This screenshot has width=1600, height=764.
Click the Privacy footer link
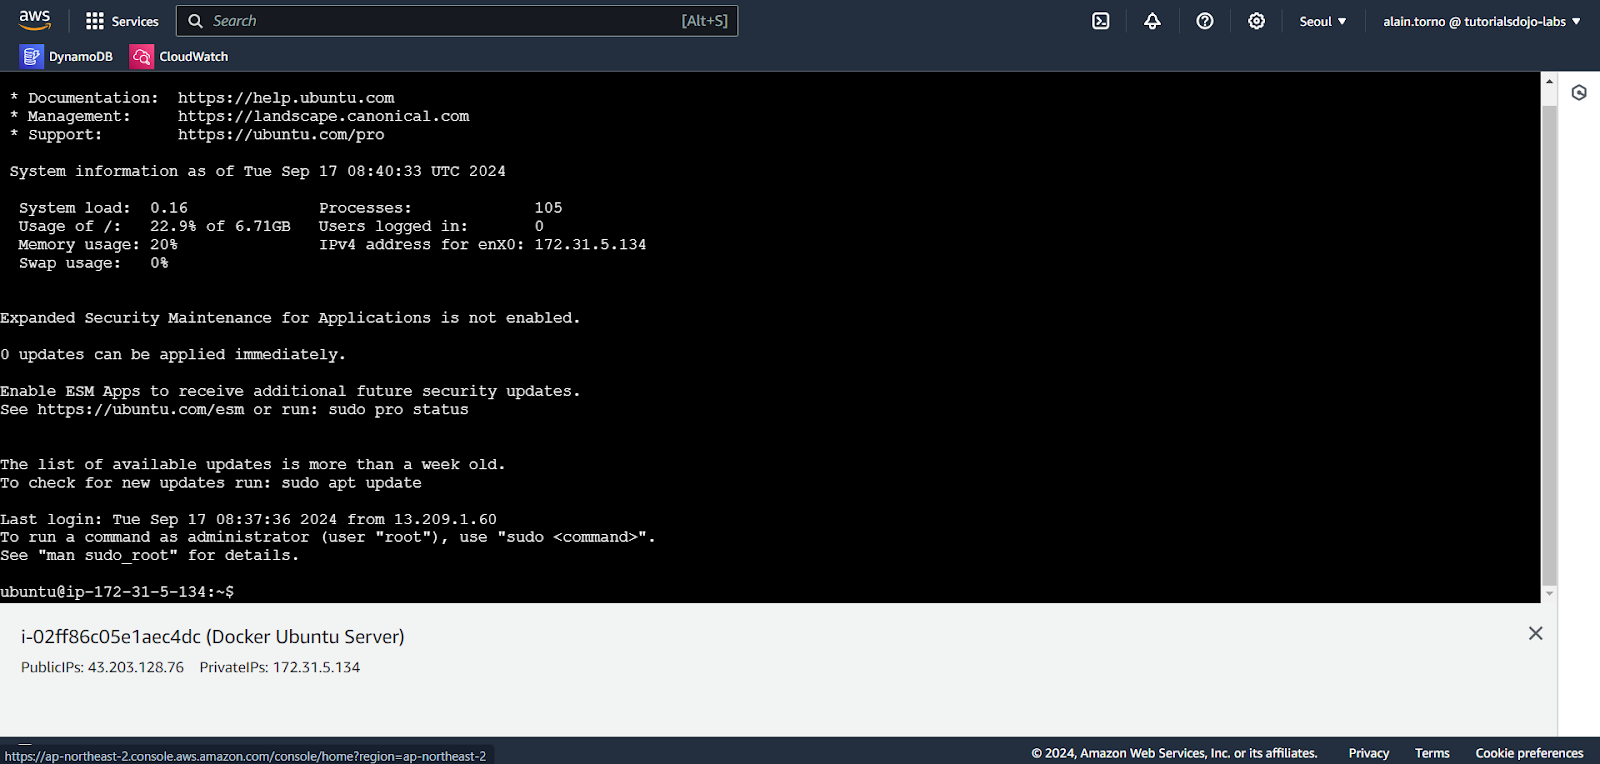[x=1369, y=753]
